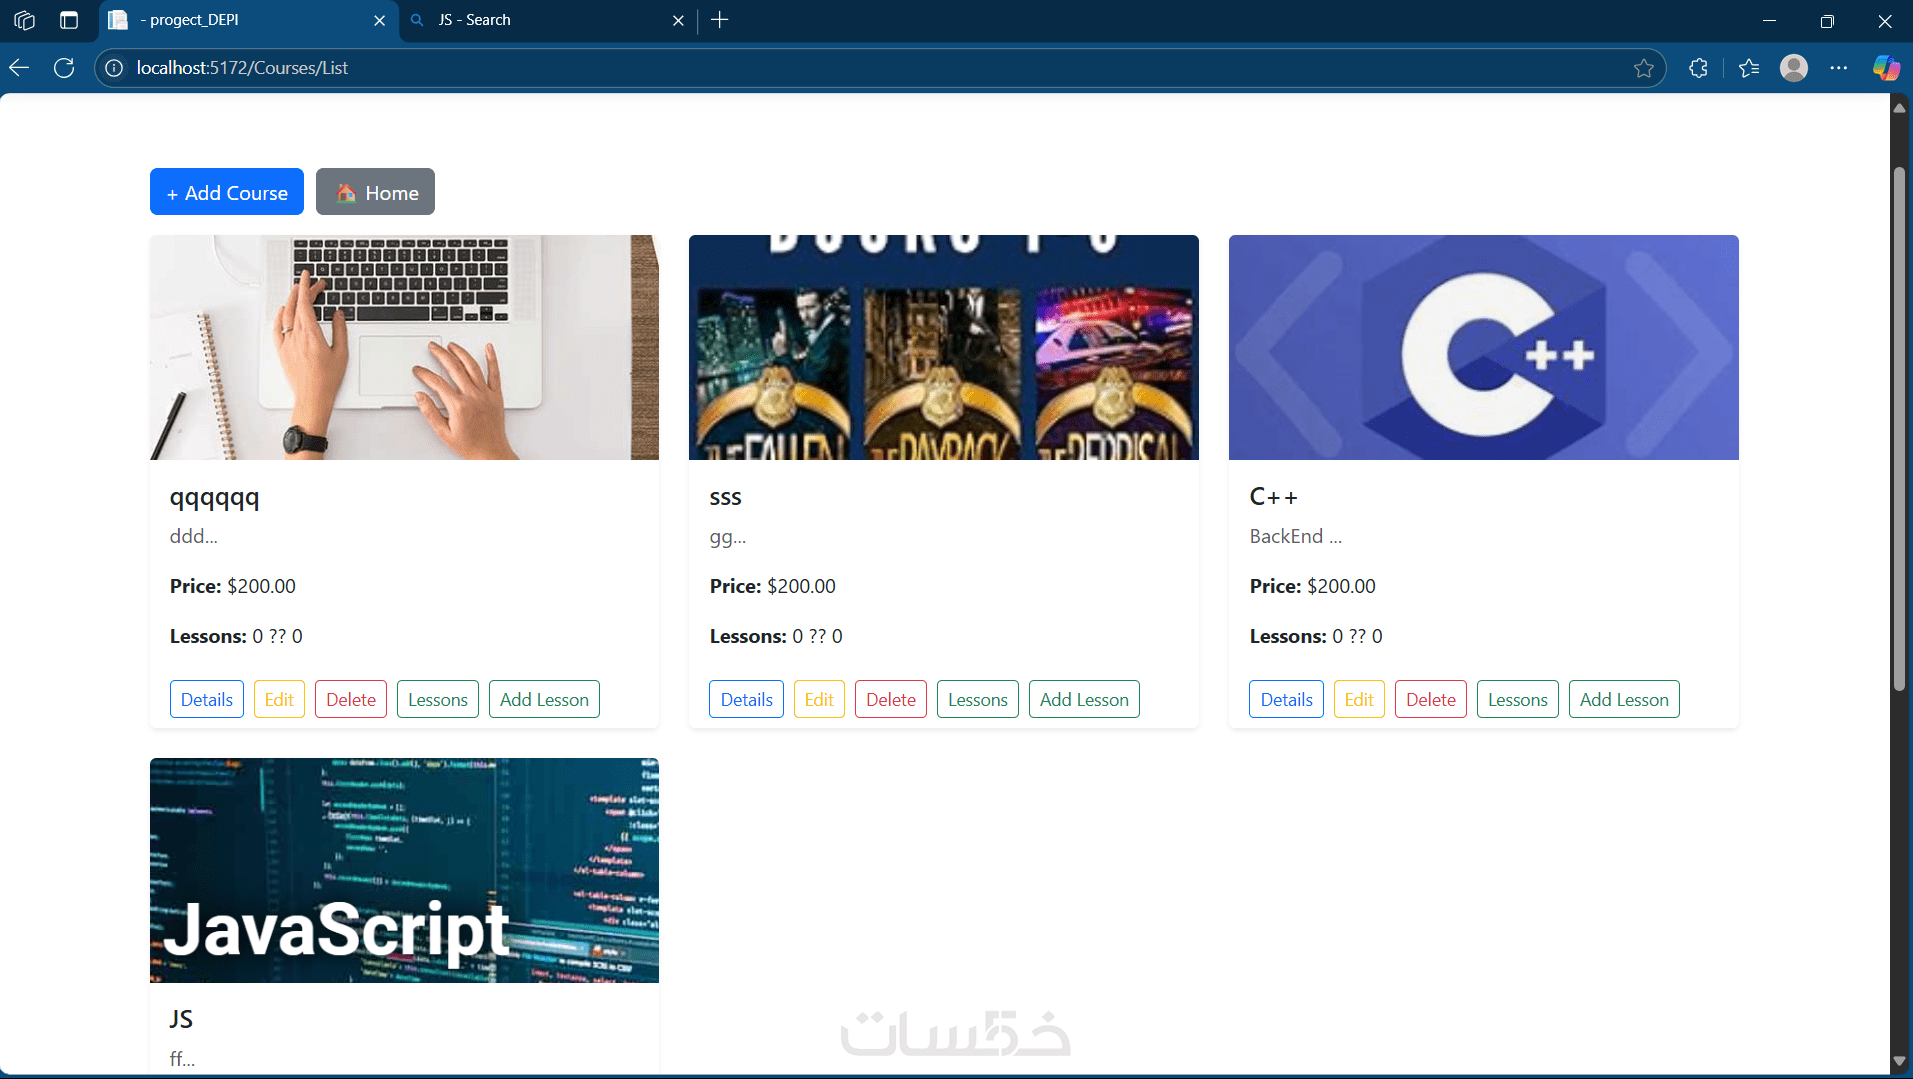Open the Favorites list
Viewport: 1913px width, 1079px height.
(x=1749, y=68)
